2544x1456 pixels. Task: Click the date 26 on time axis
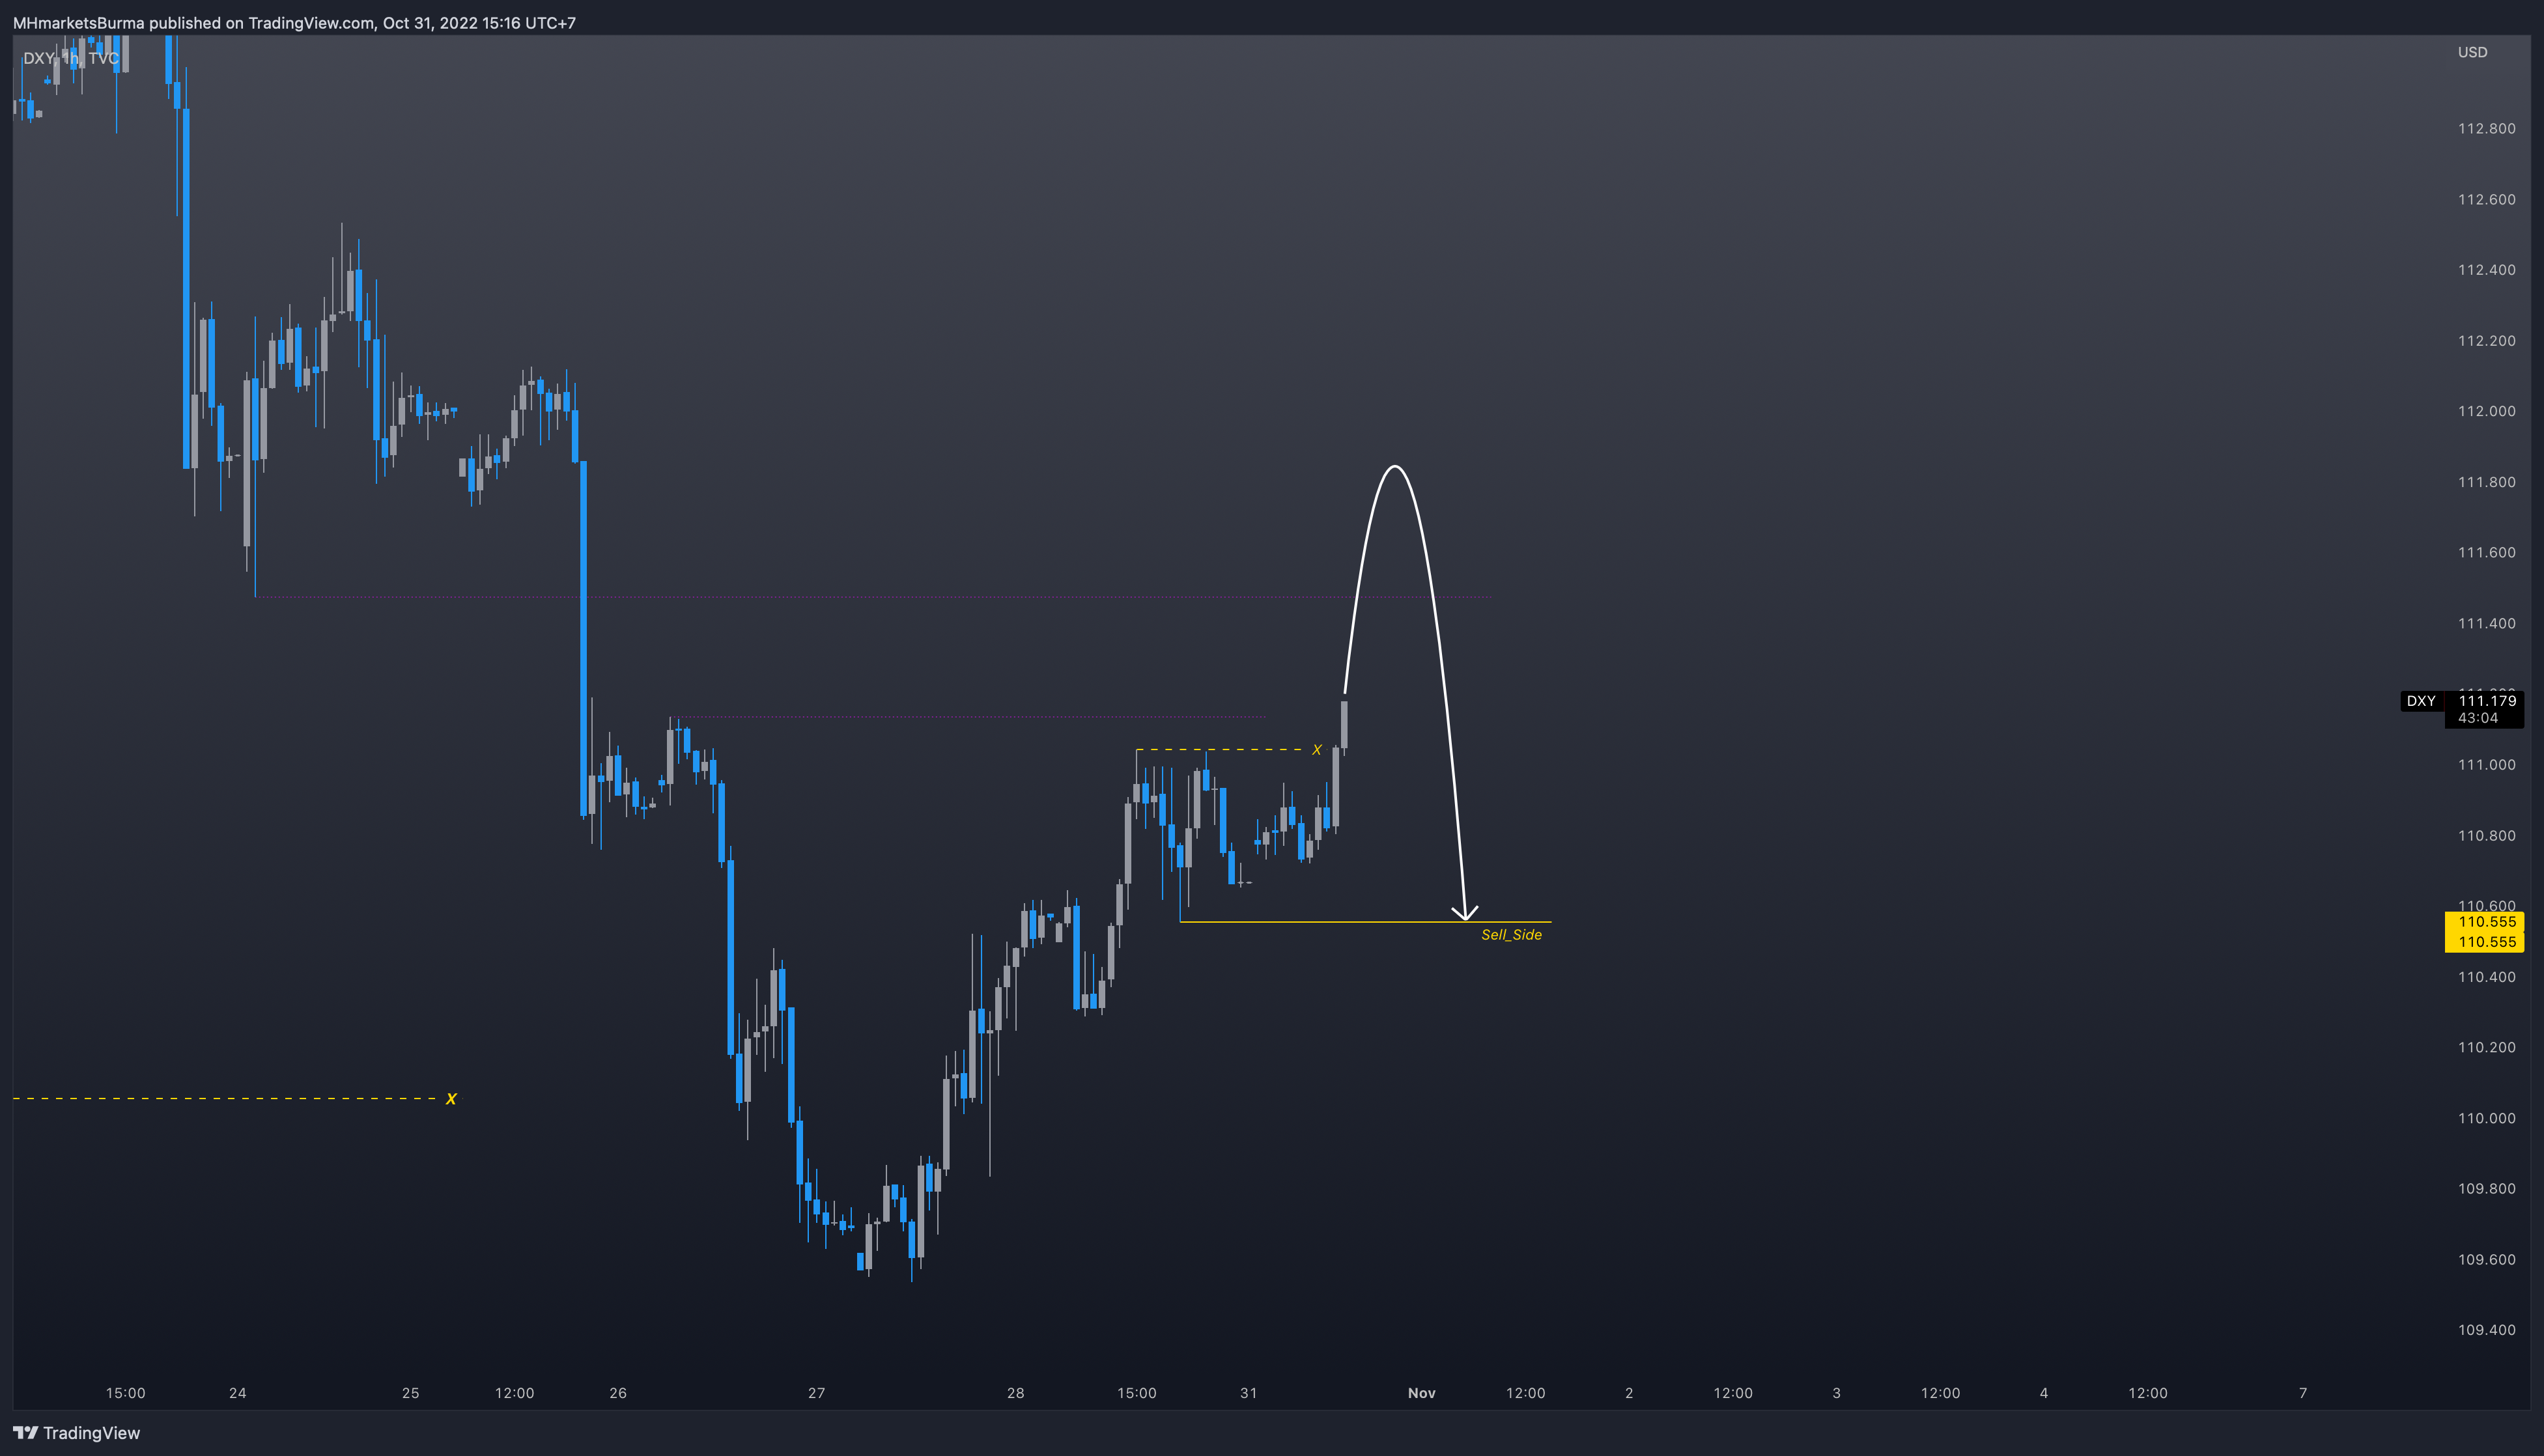[618, 1393]
